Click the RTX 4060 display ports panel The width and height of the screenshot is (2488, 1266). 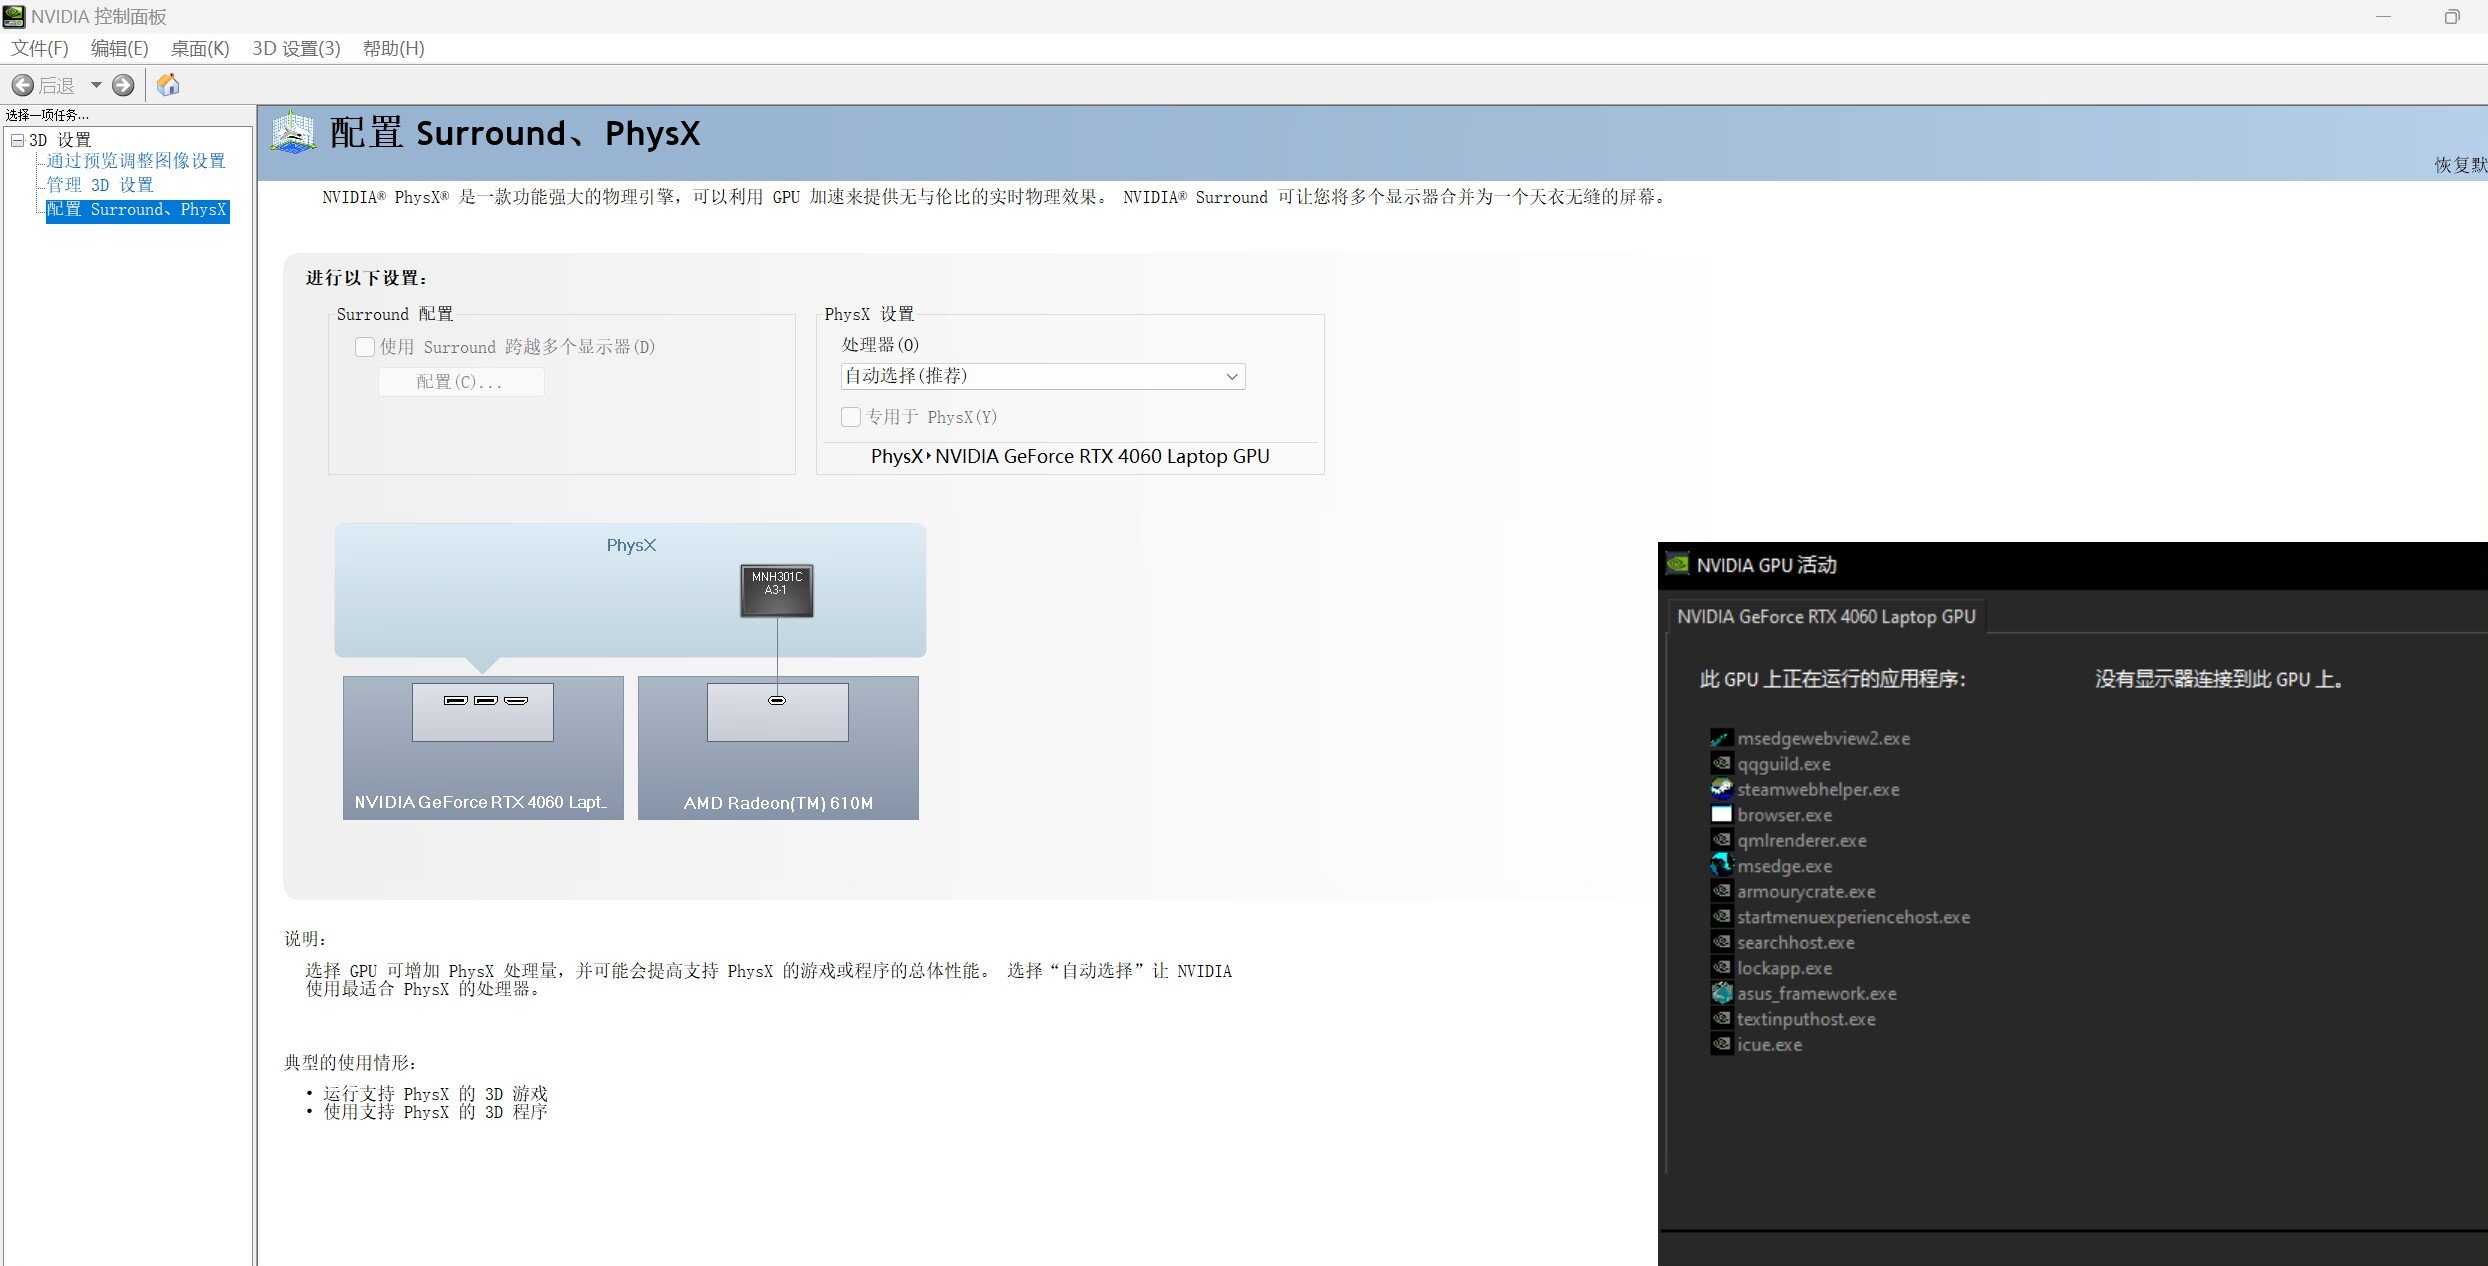click(x=483, y=712)
